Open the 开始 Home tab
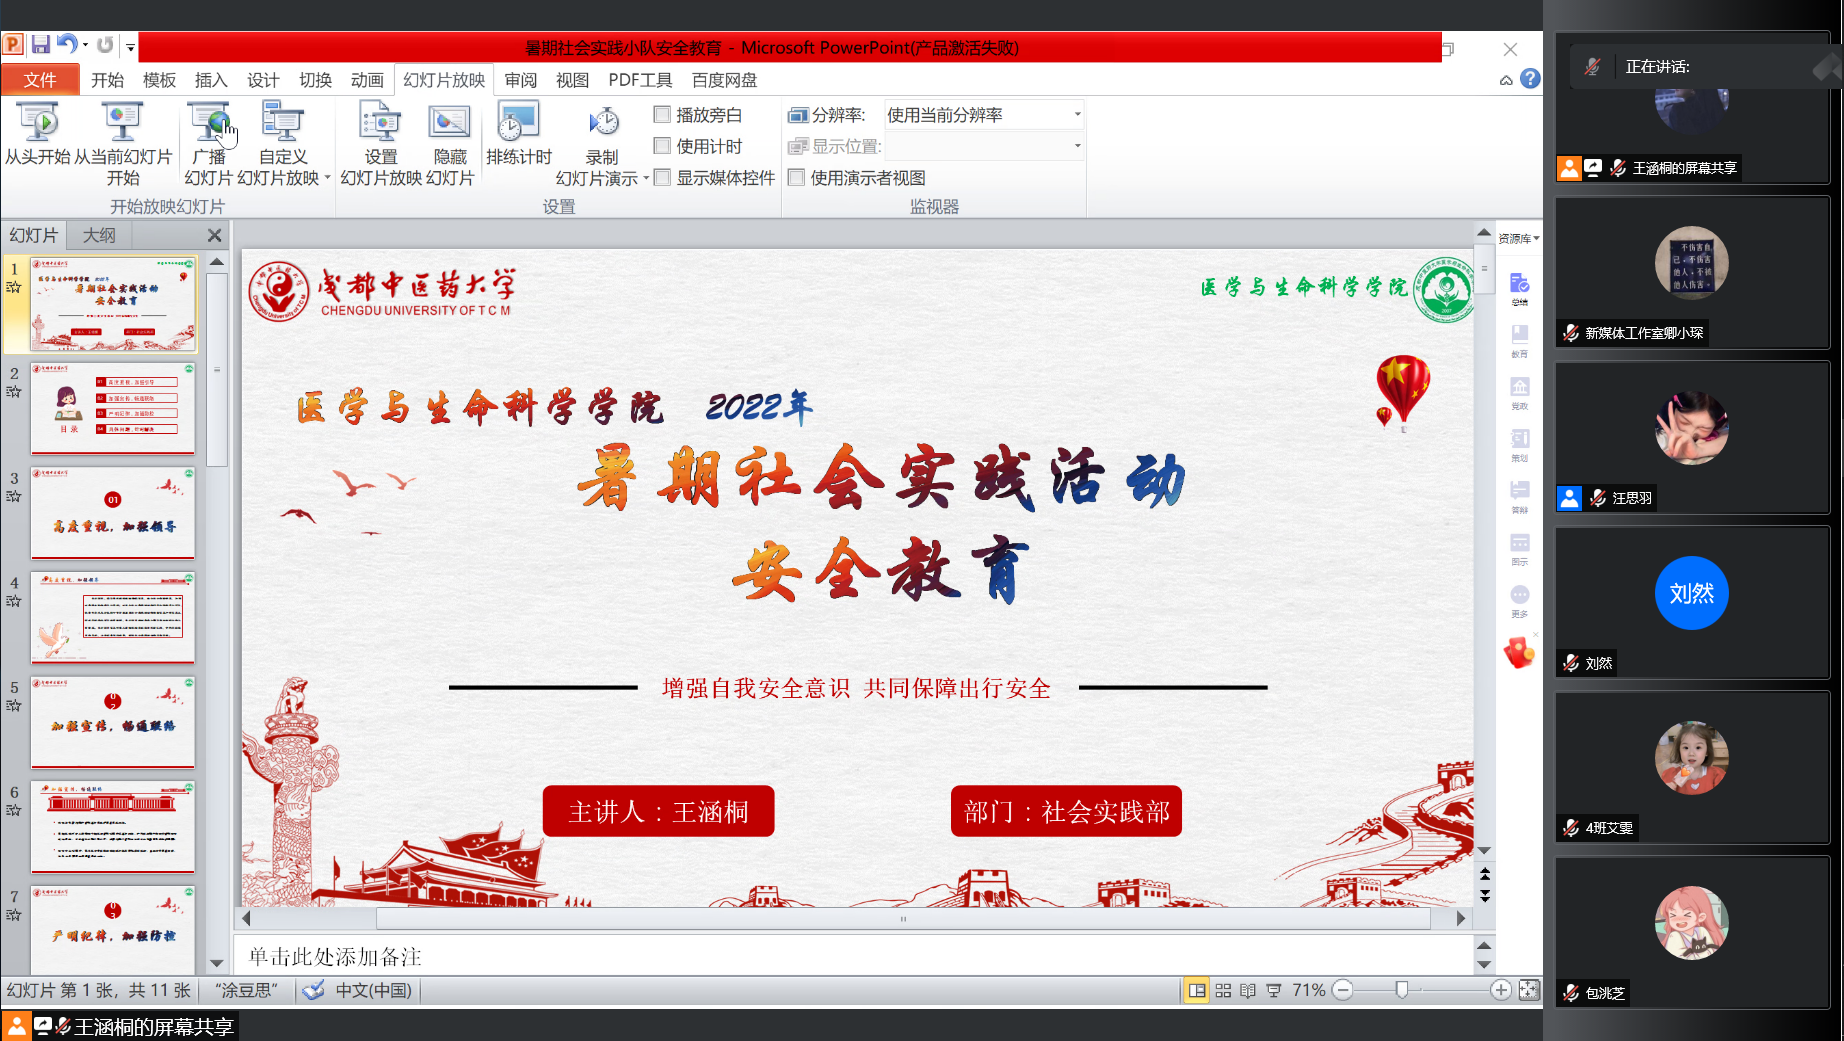The width and height of the screenshot is (1844, 1041). click(107, 80)
